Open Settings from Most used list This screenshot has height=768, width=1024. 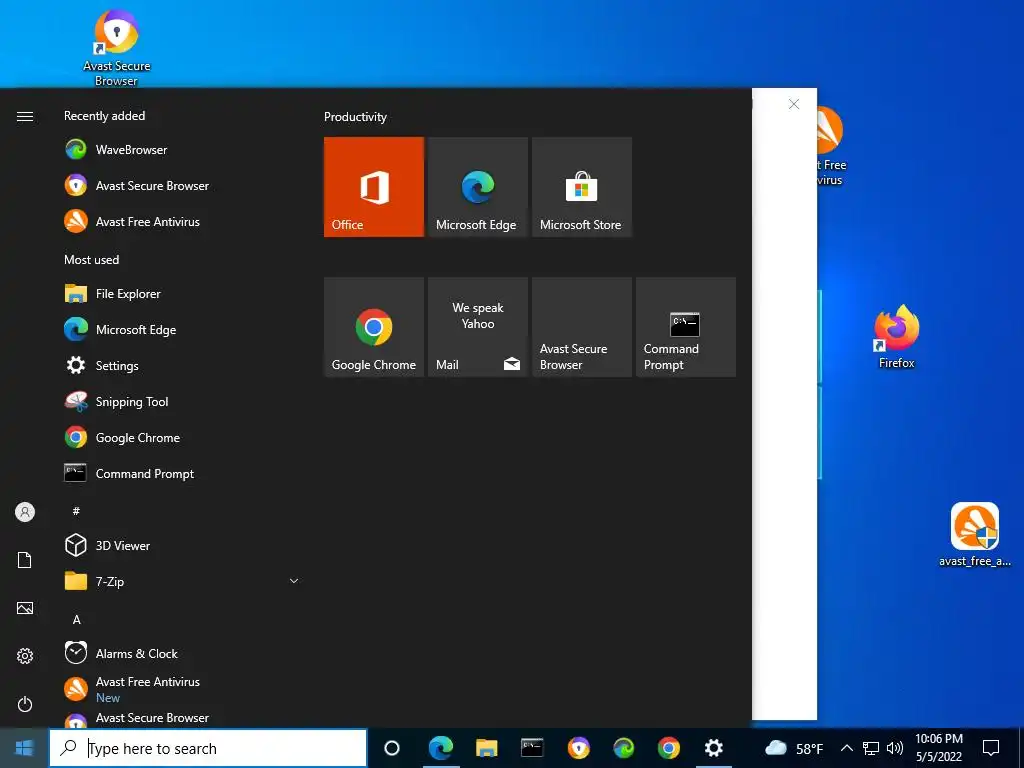[x=181, y=366]
